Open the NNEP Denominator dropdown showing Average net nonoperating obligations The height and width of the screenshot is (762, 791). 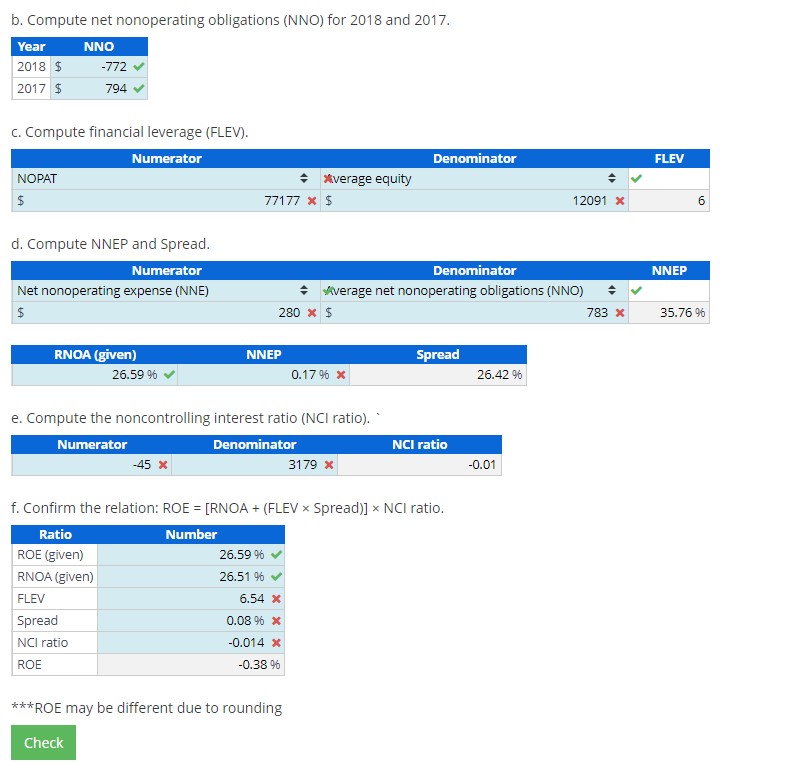pos(474,290)
